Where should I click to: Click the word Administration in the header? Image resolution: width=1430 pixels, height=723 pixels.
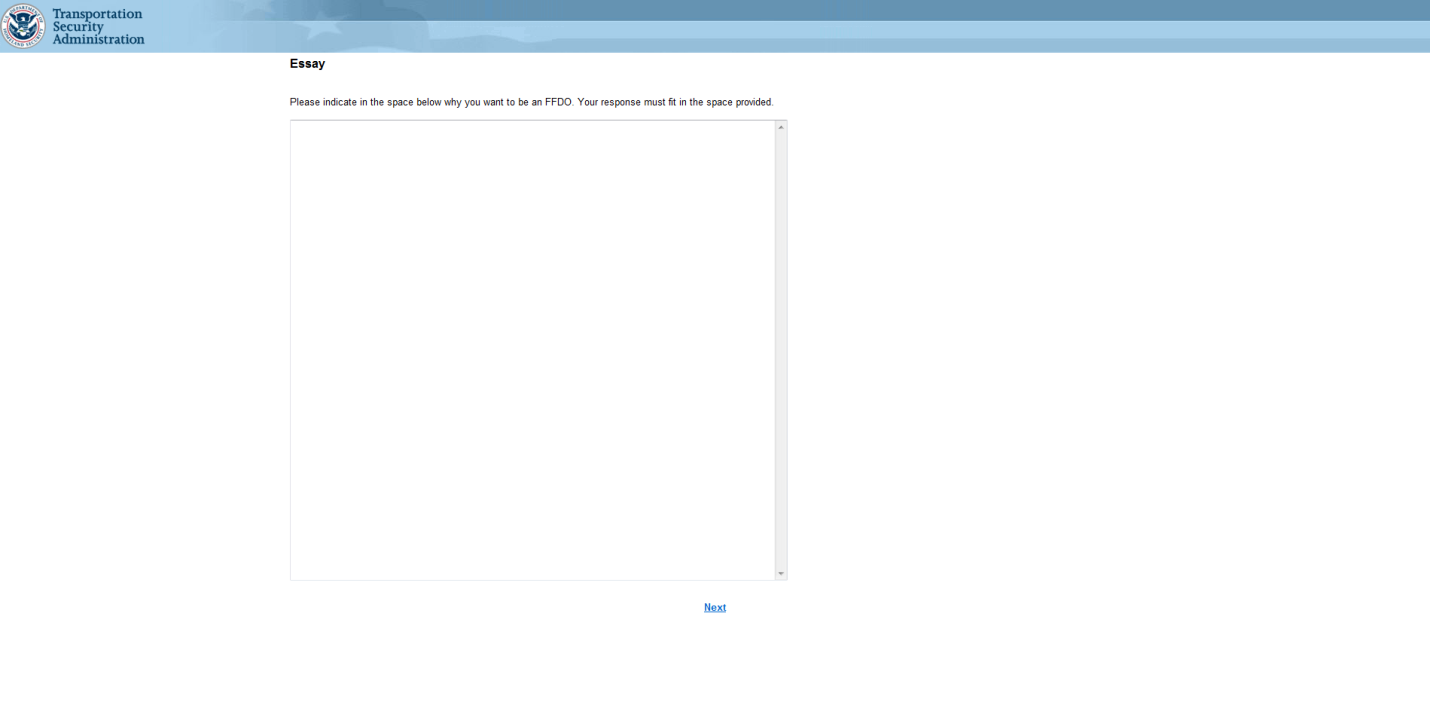pos(98,40)
